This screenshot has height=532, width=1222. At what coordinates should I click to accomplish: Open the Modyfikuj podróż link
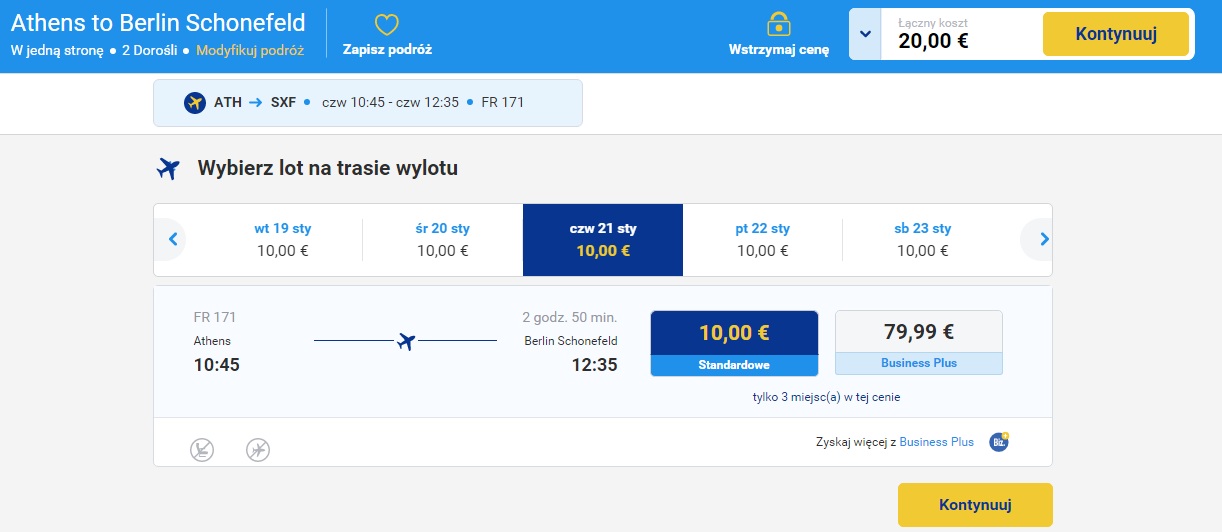(x=250, y=49)
